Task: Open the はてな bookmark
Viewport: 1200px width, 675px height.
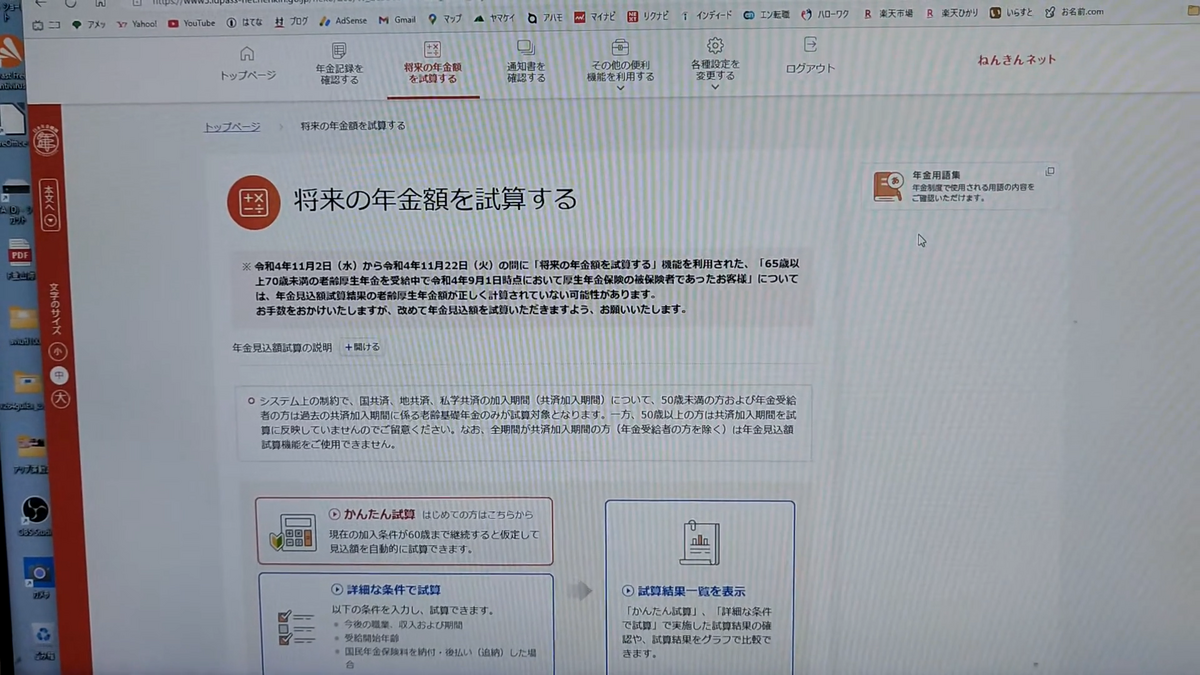Action: 245,22
